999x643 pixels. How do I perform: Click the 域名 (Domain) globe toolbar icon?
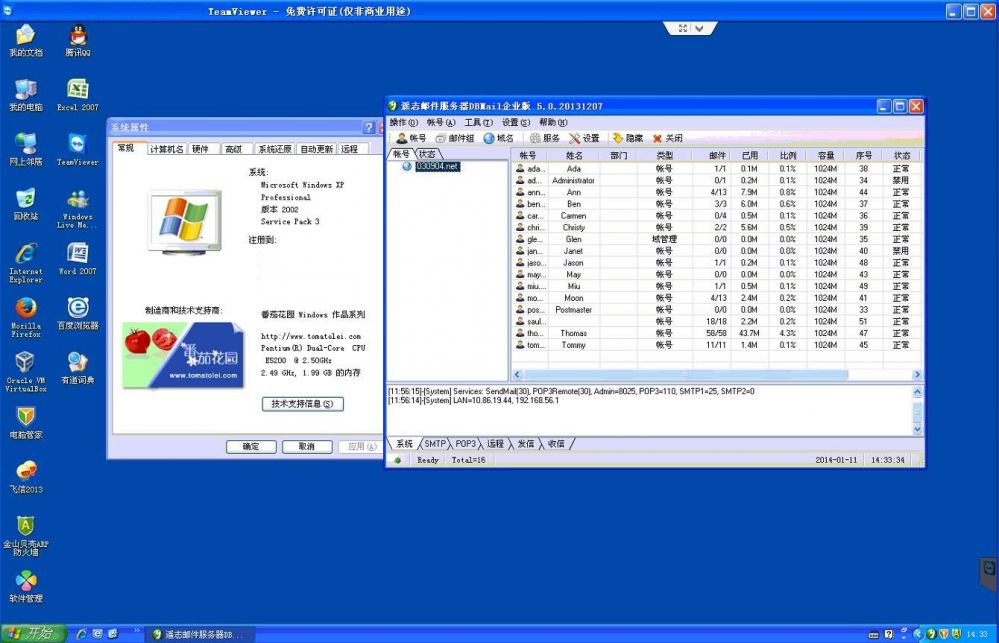pyautogui.click(x=498, y=138)
